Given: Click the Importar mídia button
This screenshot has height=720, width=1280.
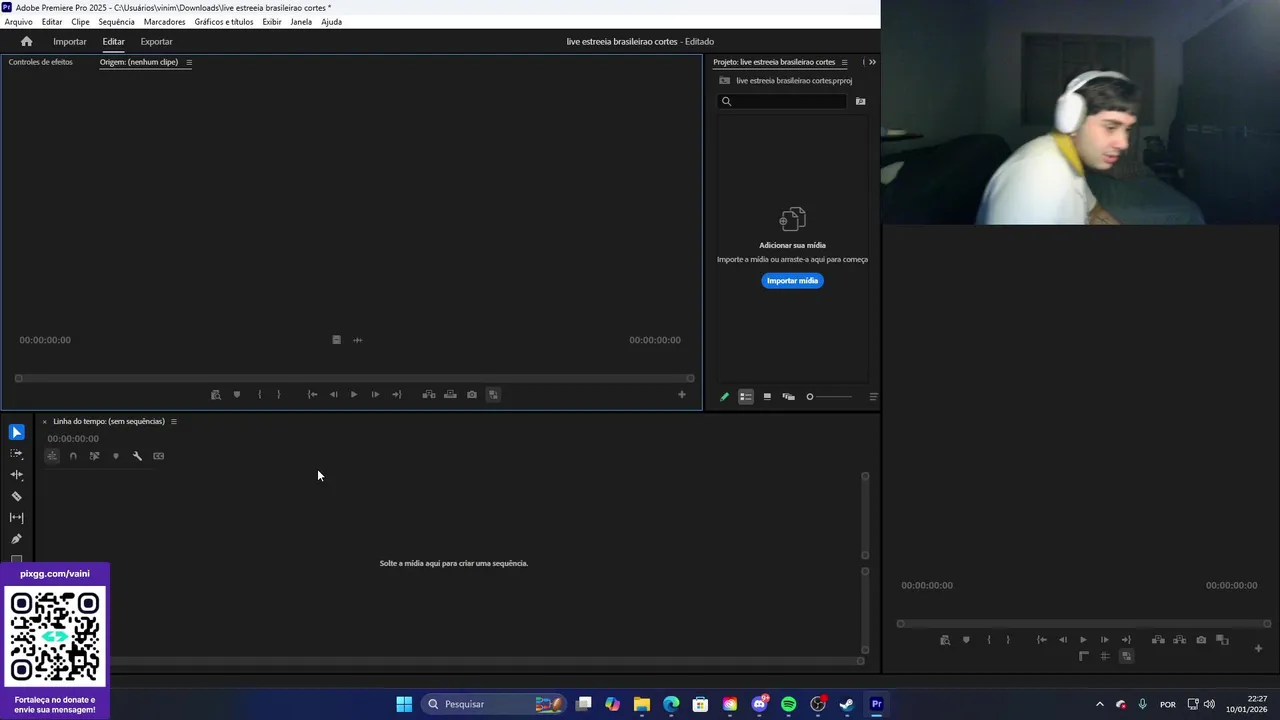Looking at the screenshot, I should (792, 281).
